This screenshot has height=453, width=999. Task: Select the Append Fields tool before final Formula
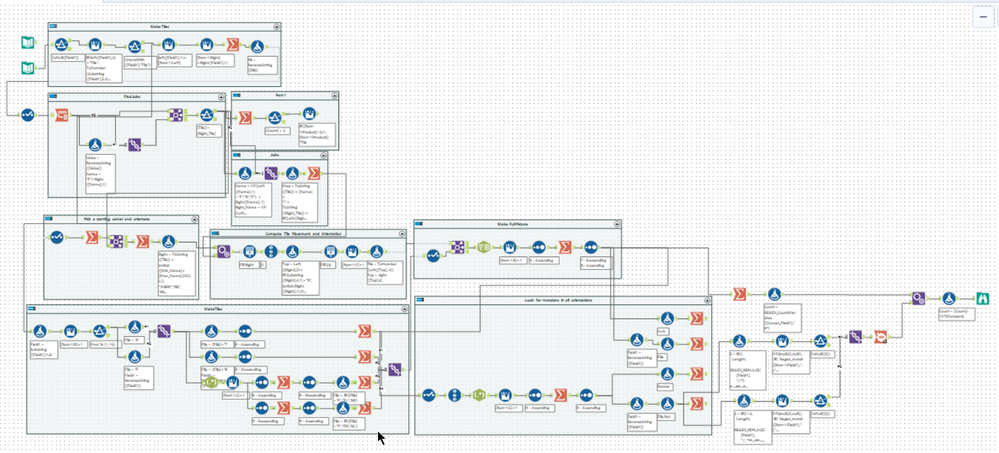click(x=918, y=298)
